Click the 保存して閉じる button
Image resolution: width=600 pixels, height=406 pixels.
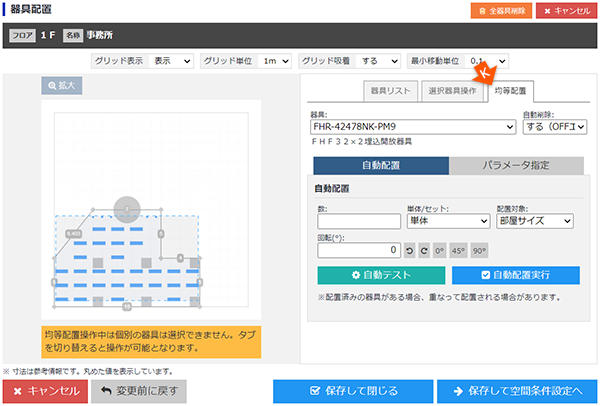coord(351,391)
